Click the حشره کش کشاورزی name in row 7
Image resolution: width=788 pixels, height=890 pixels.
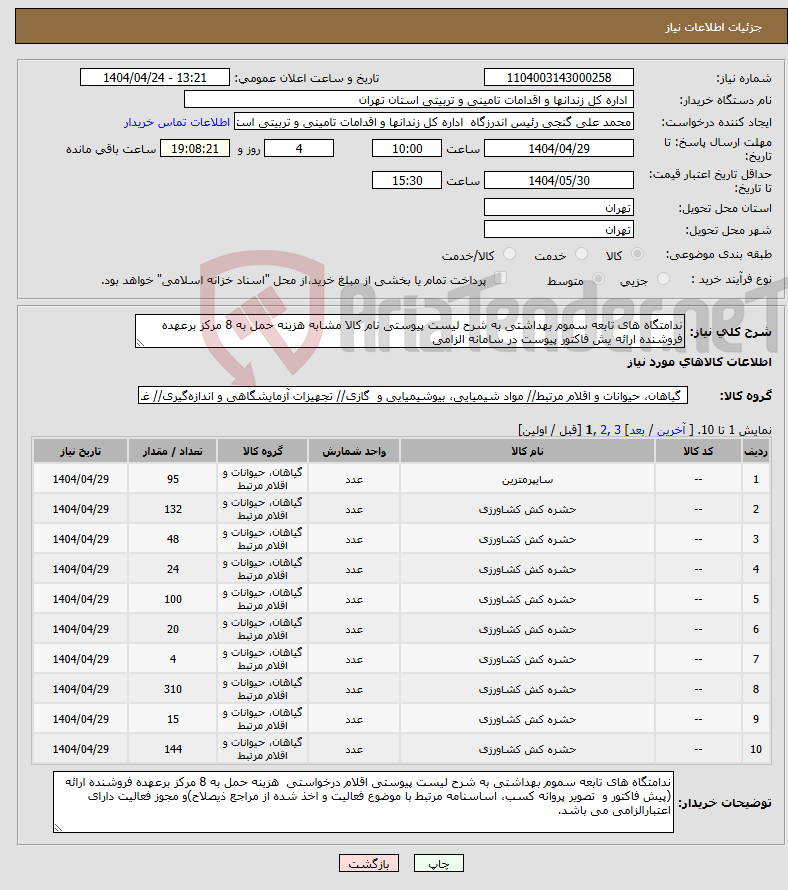[x=527, y=660]
